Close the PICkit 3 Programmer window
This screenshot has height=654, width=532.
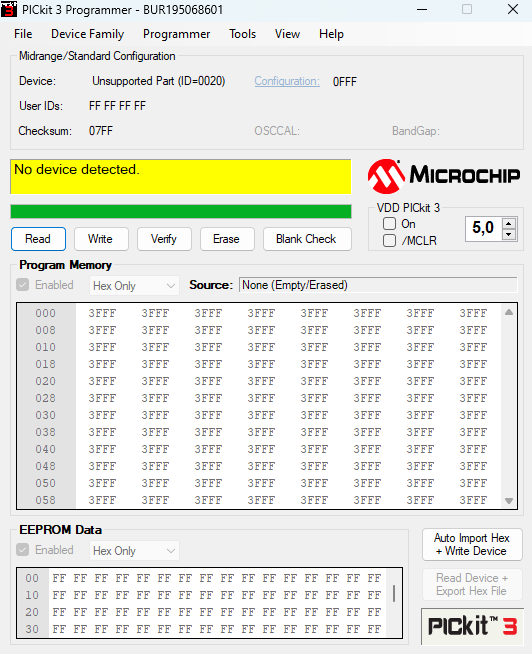click(x=513, y=9)
